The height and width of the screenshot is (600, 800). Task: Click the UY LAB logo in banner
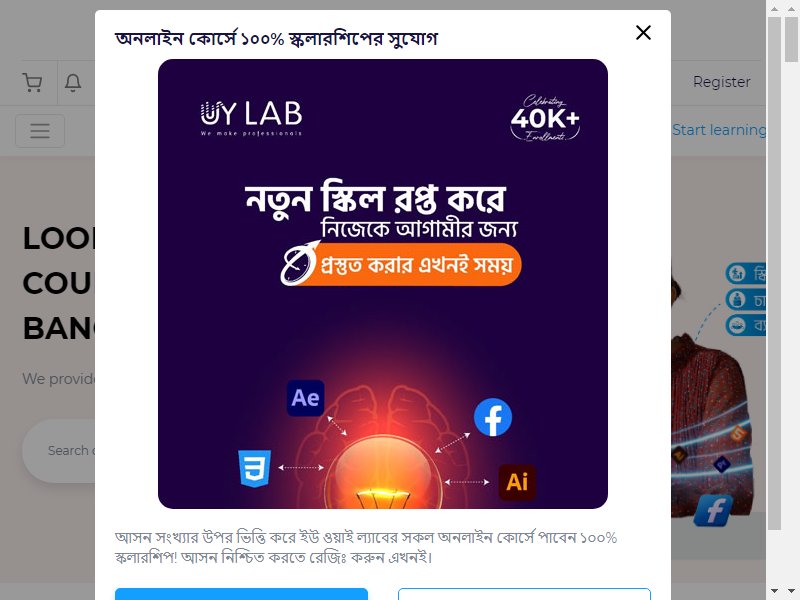coord(251,118)
